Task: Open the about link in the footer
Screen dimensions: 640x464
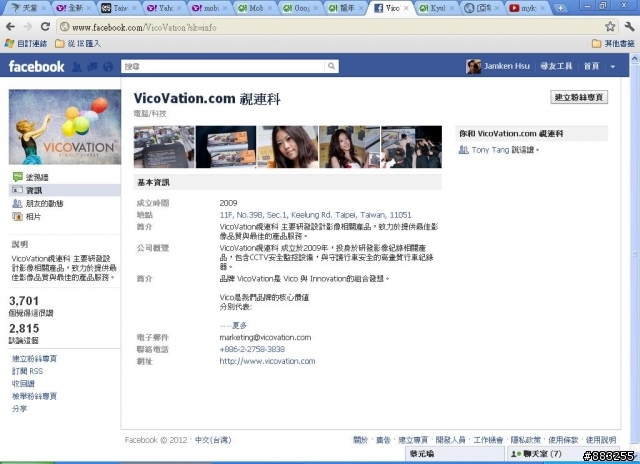Action: [360, 440]
